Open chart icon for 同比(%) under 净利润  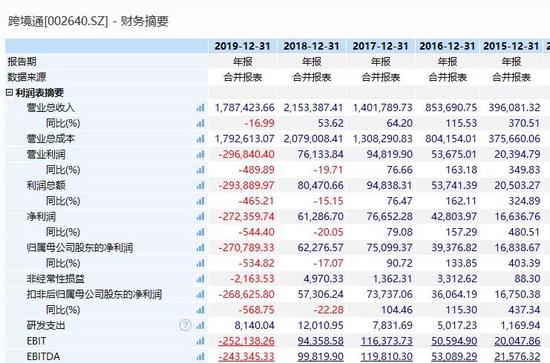(200, 232)
